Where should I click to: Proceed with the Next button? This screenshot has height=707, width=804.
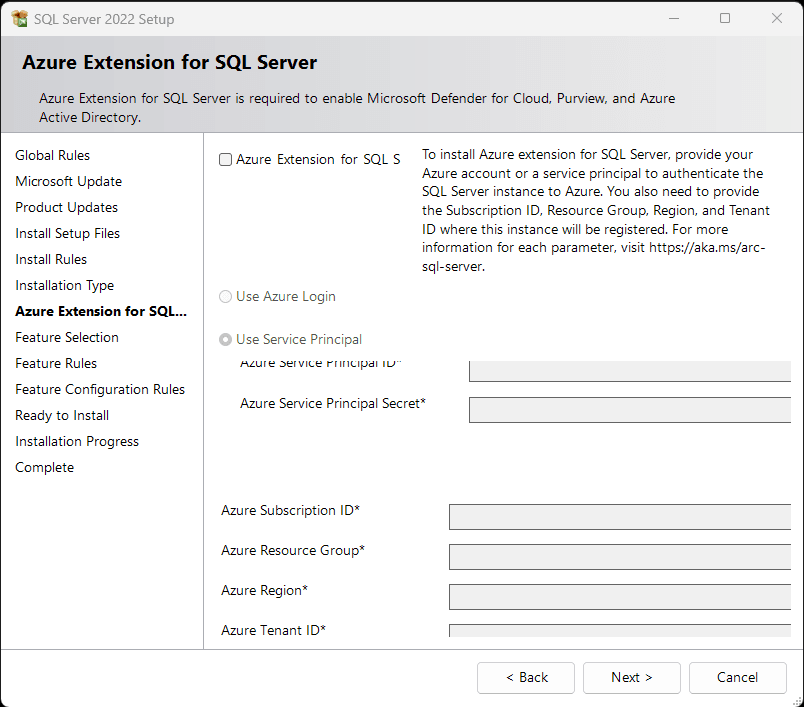pyautogui.click(x=632, y=678)
